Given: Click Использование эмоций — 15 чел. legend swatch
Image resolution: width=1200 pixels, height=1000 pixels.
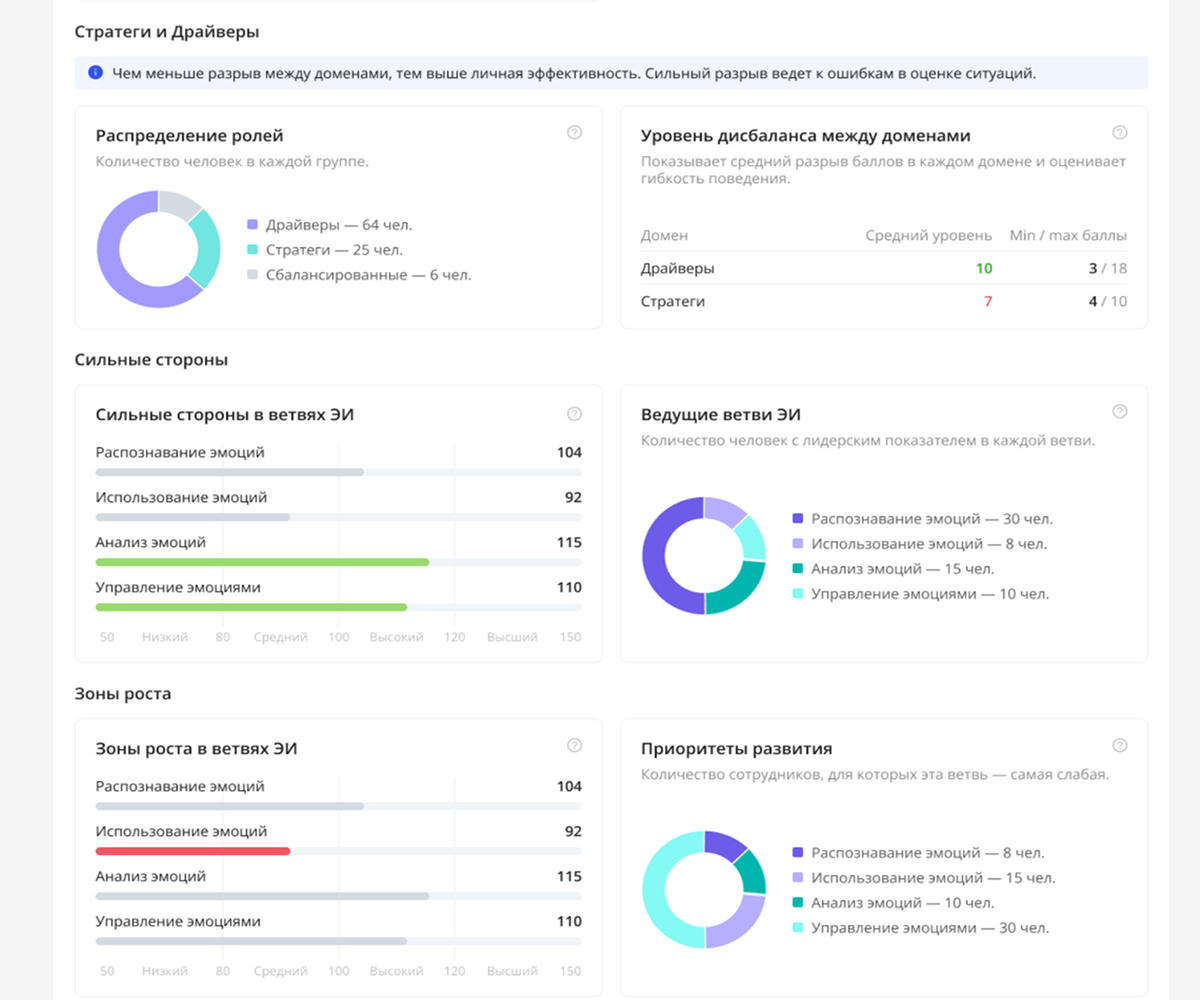Looking at the screenshot, I should tap(797, 878).
